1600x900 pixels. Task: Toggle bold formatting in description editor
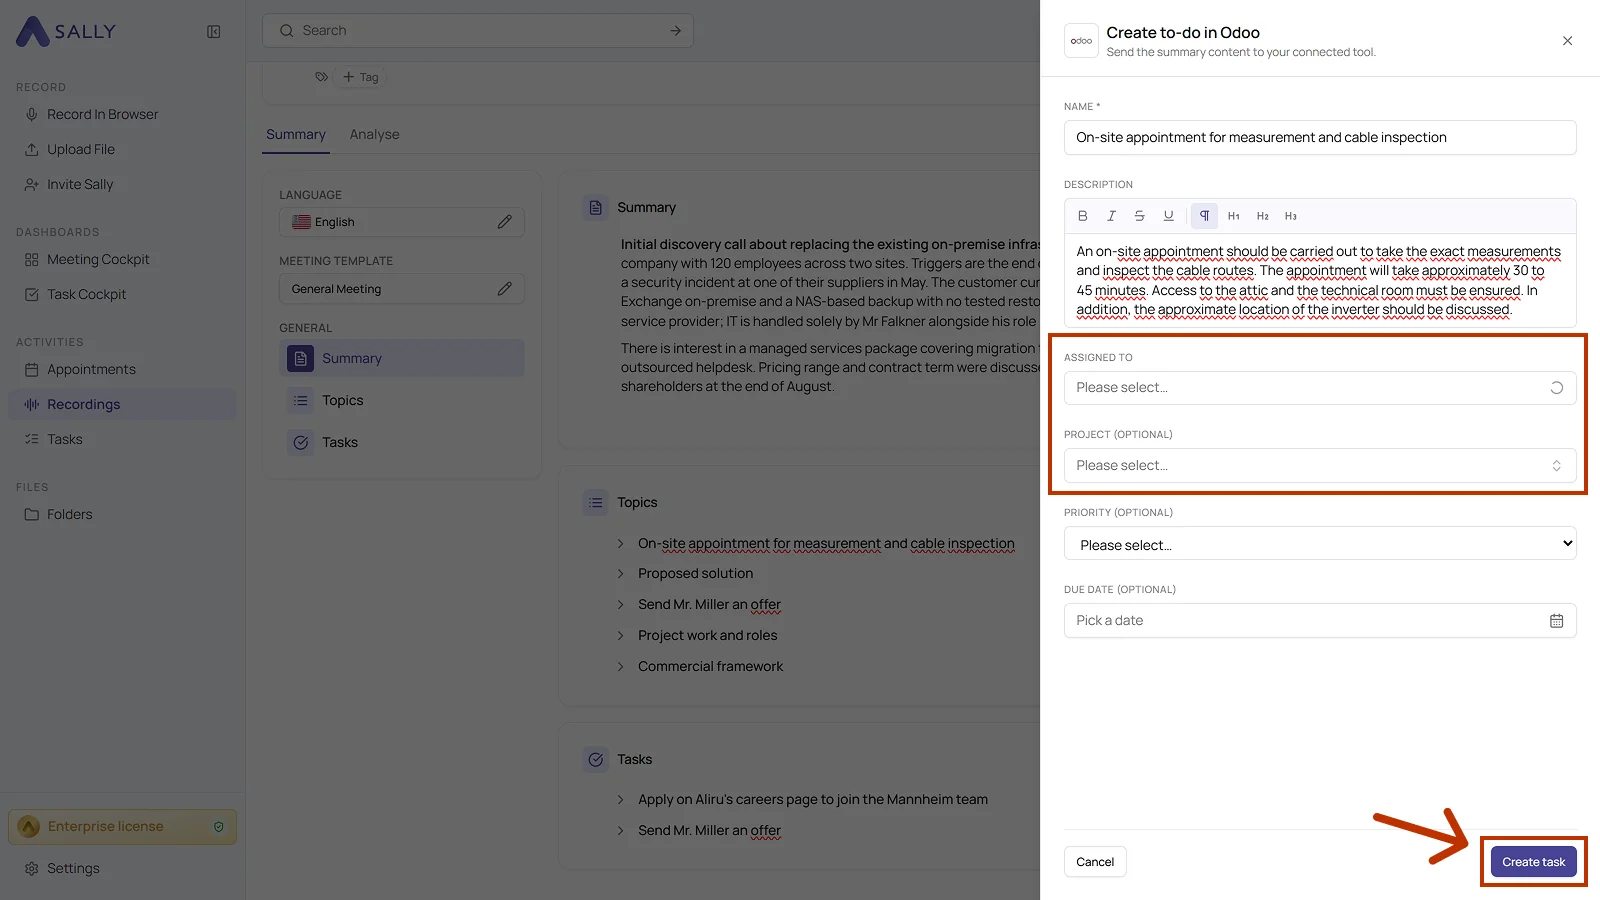coord(1082,216)
